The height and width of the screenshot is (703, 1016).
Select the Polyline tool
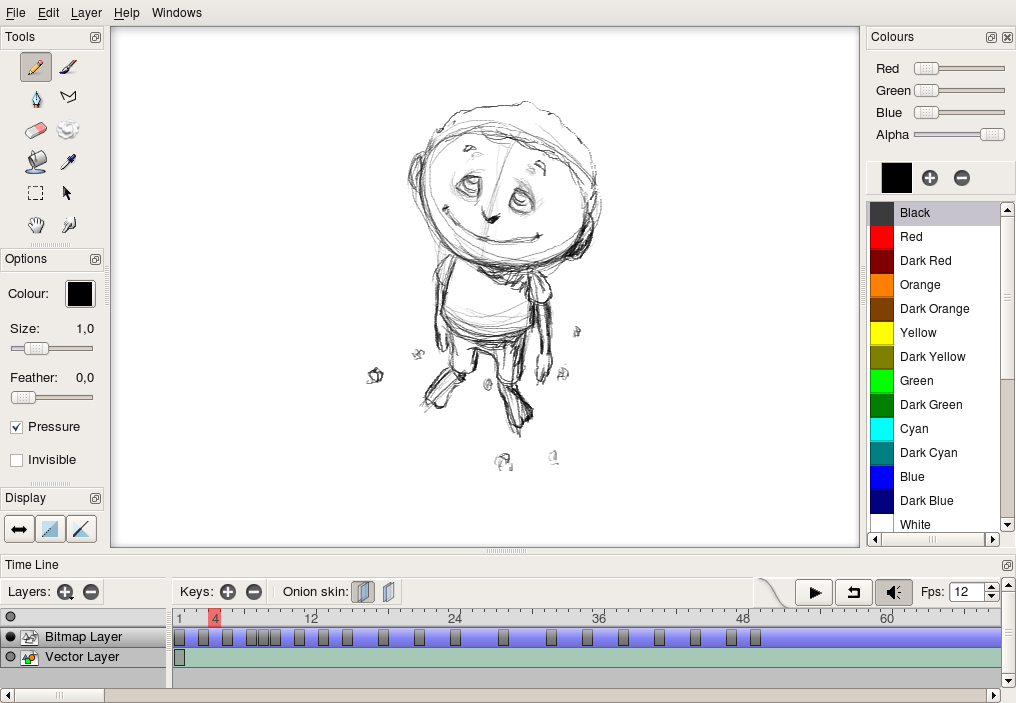[x=67, y=98]
